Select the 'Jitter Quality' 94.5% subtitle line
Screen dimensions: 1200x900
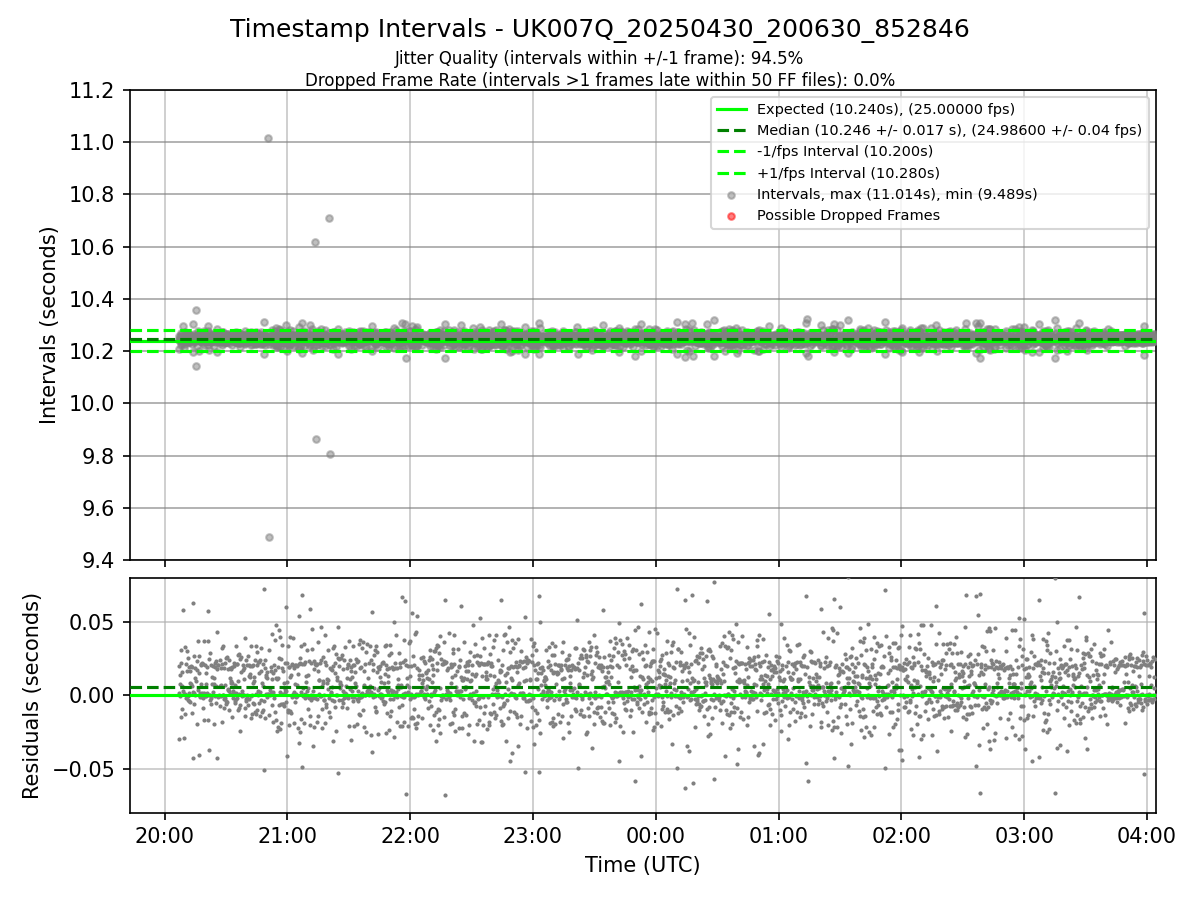click(x=599, y=59)
